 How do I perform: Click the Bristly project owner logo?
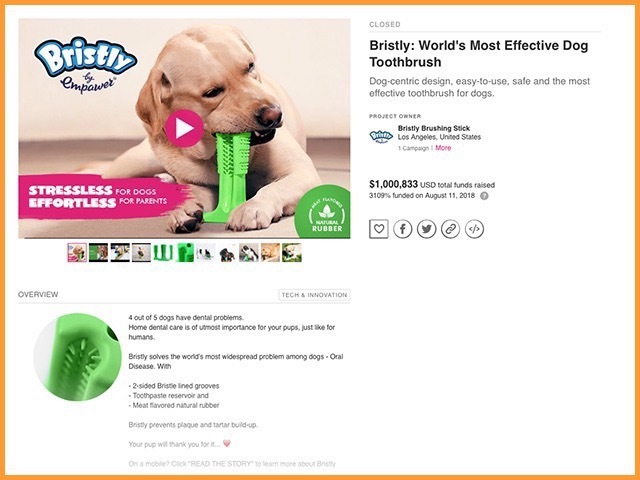tap(381, 136)
